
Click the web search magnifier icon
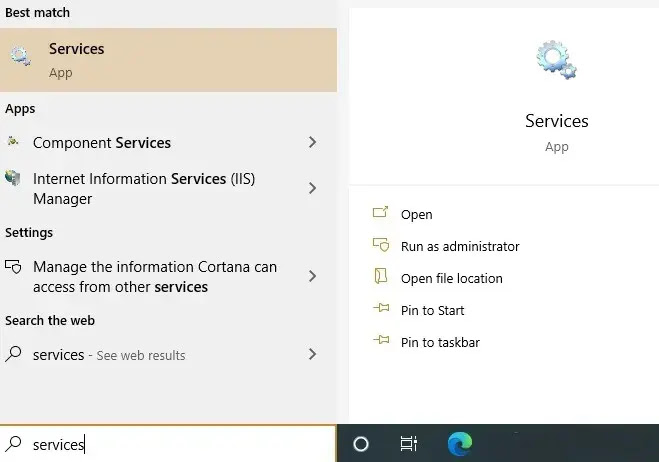[13, 354]
